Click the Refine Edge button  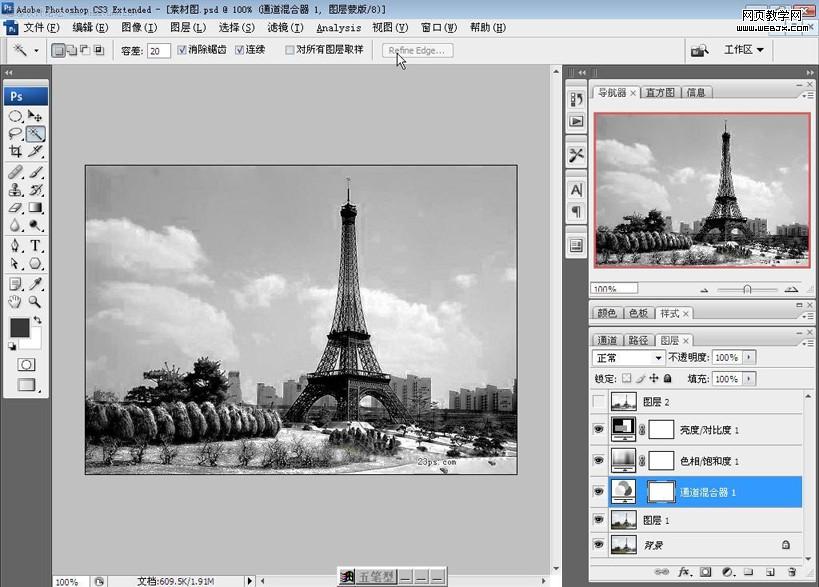(417, 50)
